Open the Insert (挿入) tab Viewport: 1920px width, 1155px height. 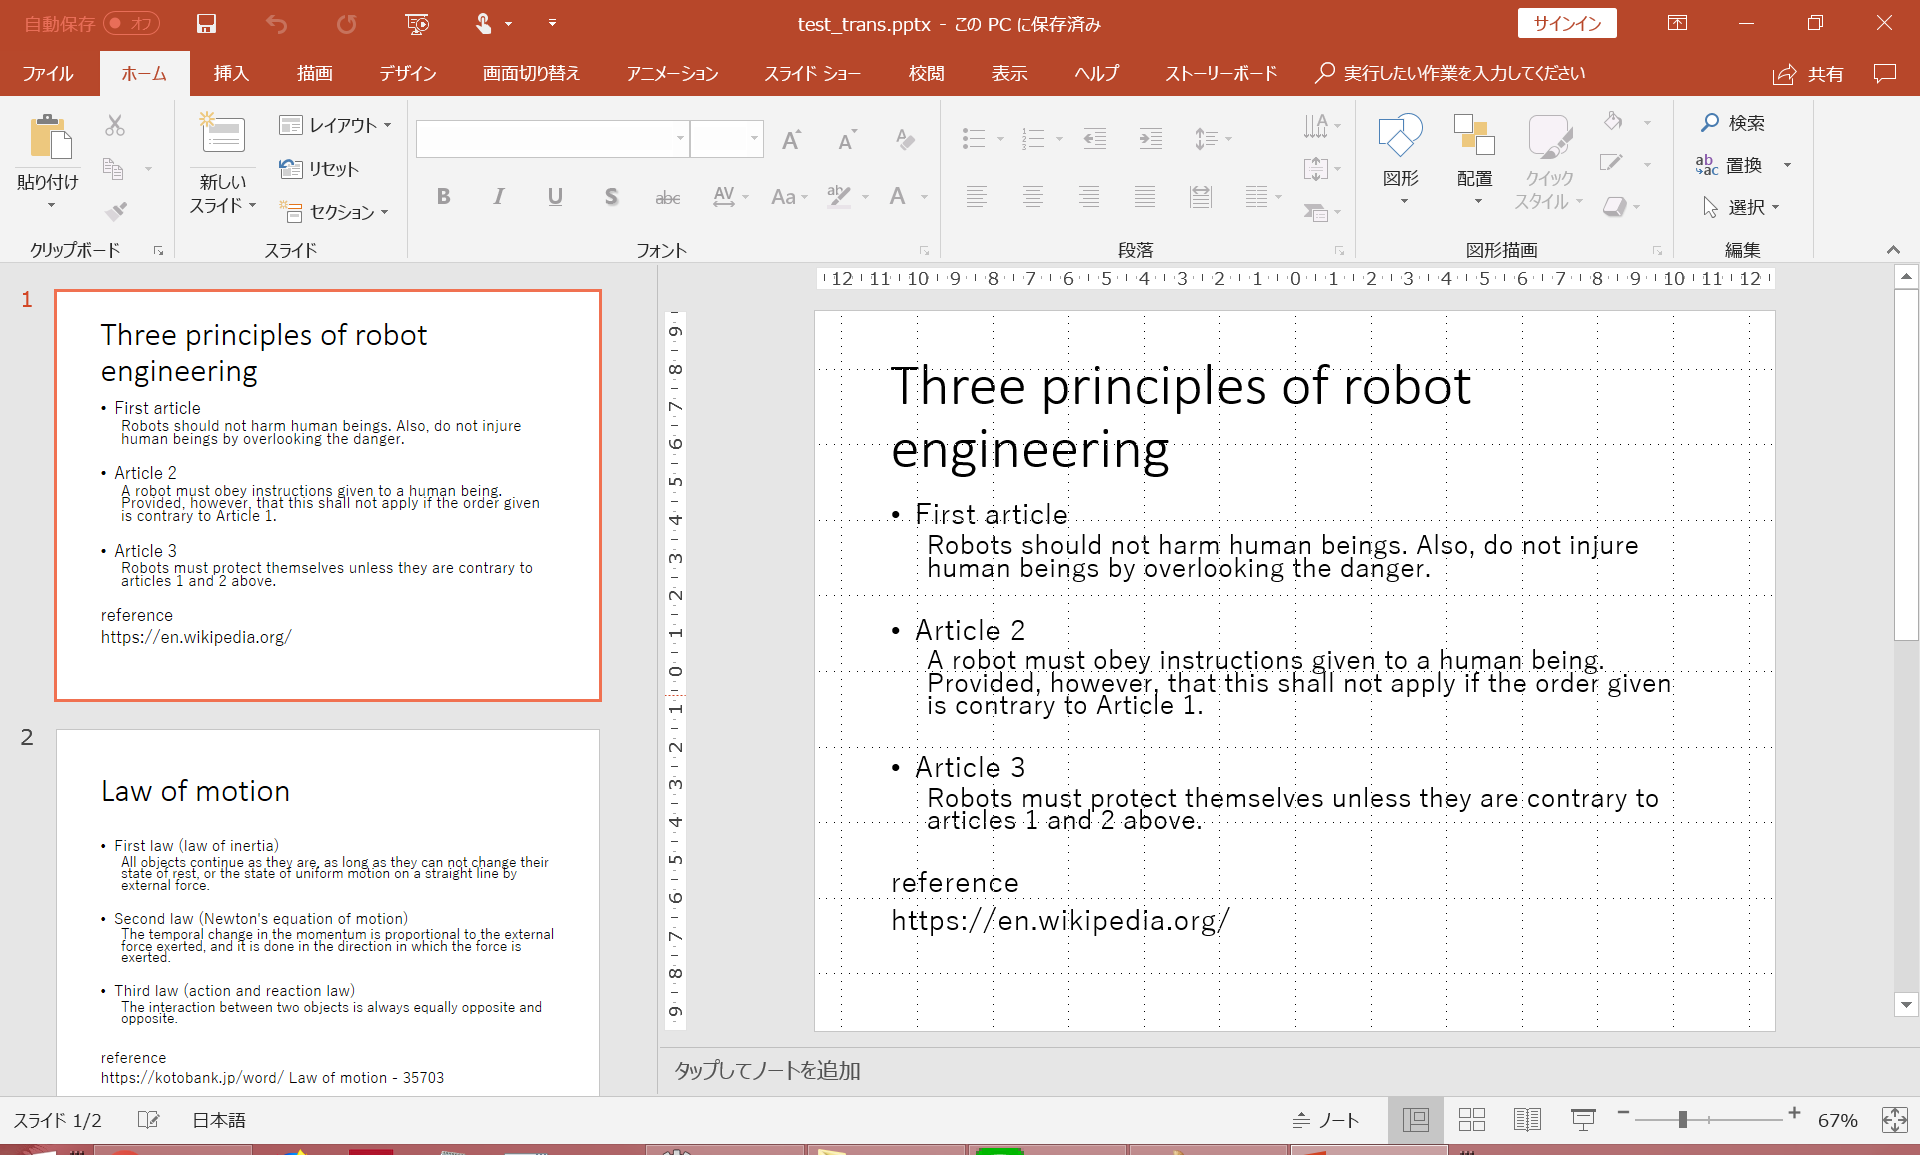click(231, 73)
